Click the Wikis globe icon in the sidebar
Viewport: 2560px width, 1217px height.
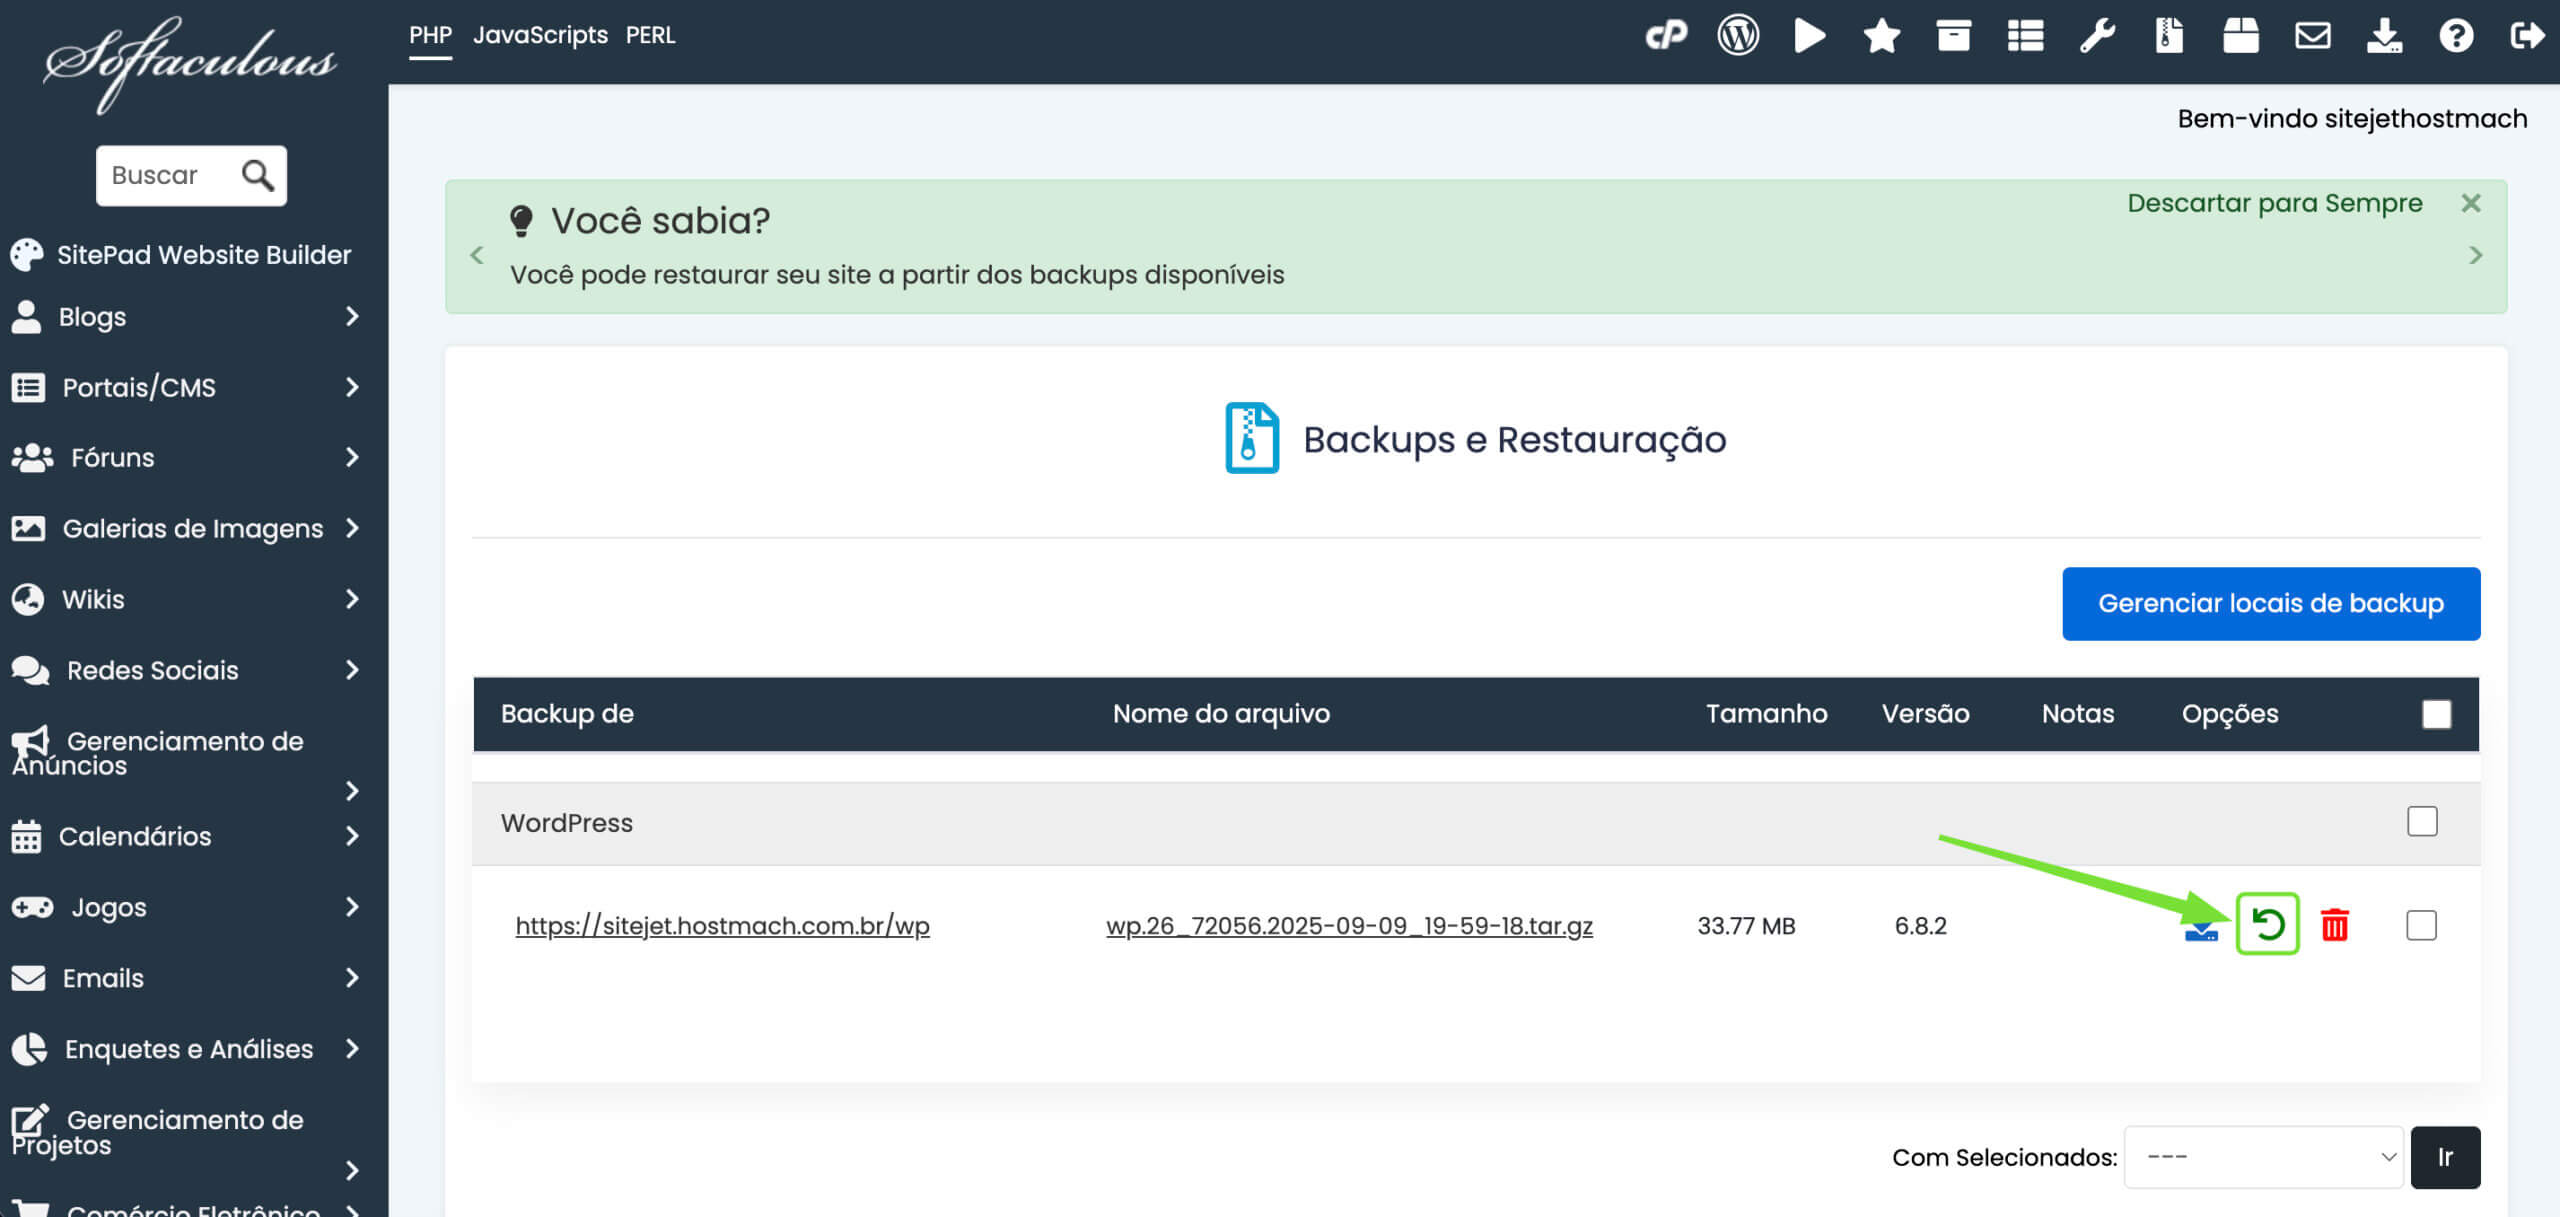coord(28,599)
